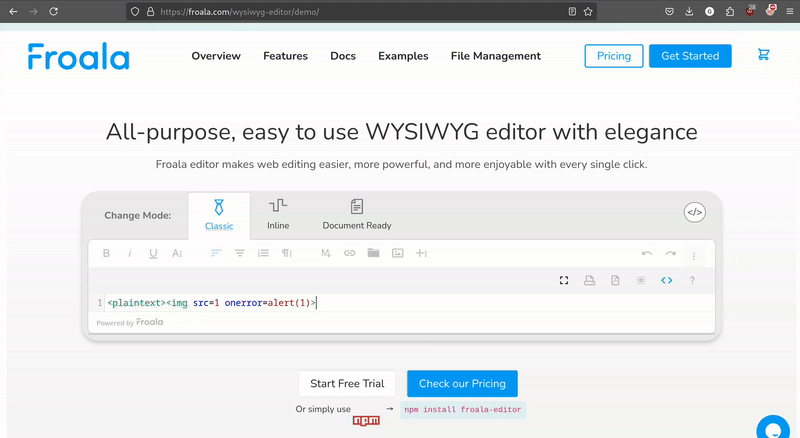The image size is (800, 438).
Task: Toggle bold formatting in editor toolbar
Action: click(x=107, y=254)
